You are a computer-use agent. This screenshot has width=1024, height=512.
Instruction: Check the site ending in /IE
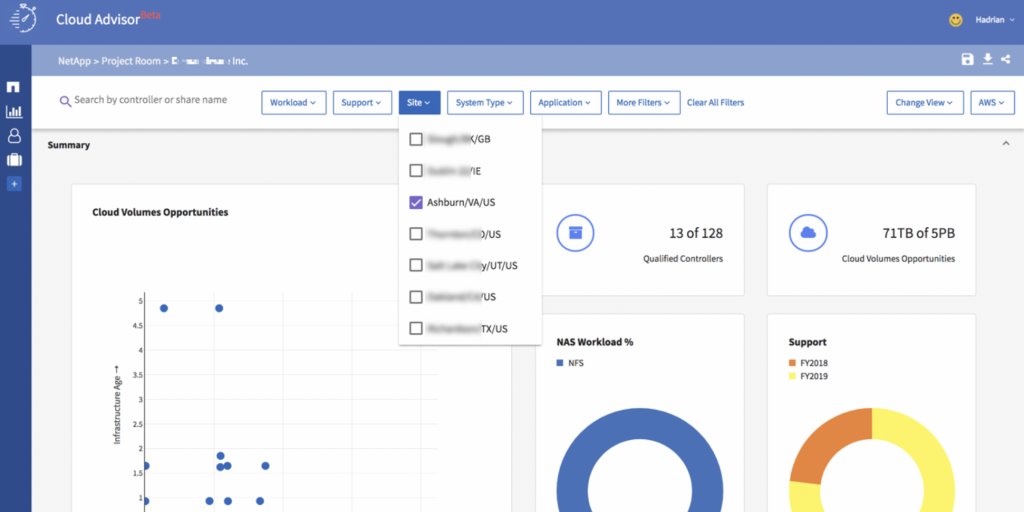pos(416,170)
